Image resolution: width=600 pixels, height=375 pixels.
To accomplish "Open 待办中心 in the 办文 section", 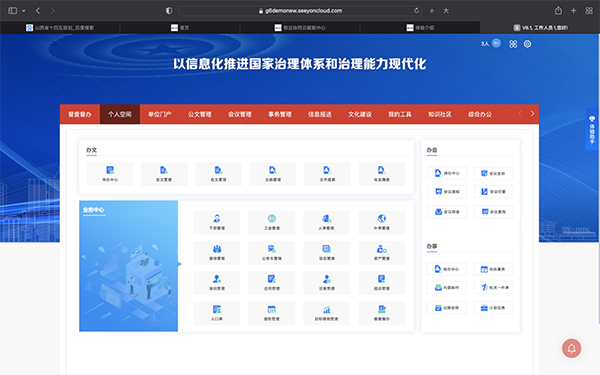I will point(110,174).
